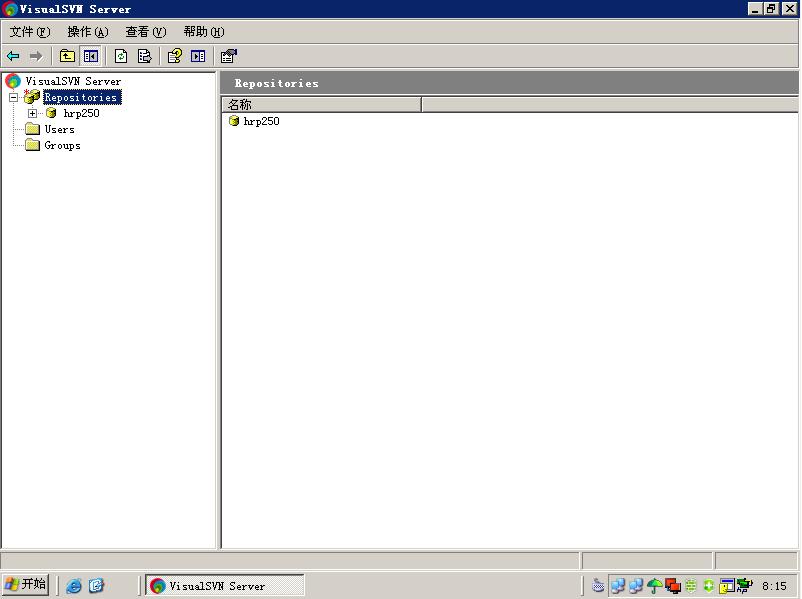Expand the hrp250 tree node
This screenshot has height=599, width=802.
point(32,113)
